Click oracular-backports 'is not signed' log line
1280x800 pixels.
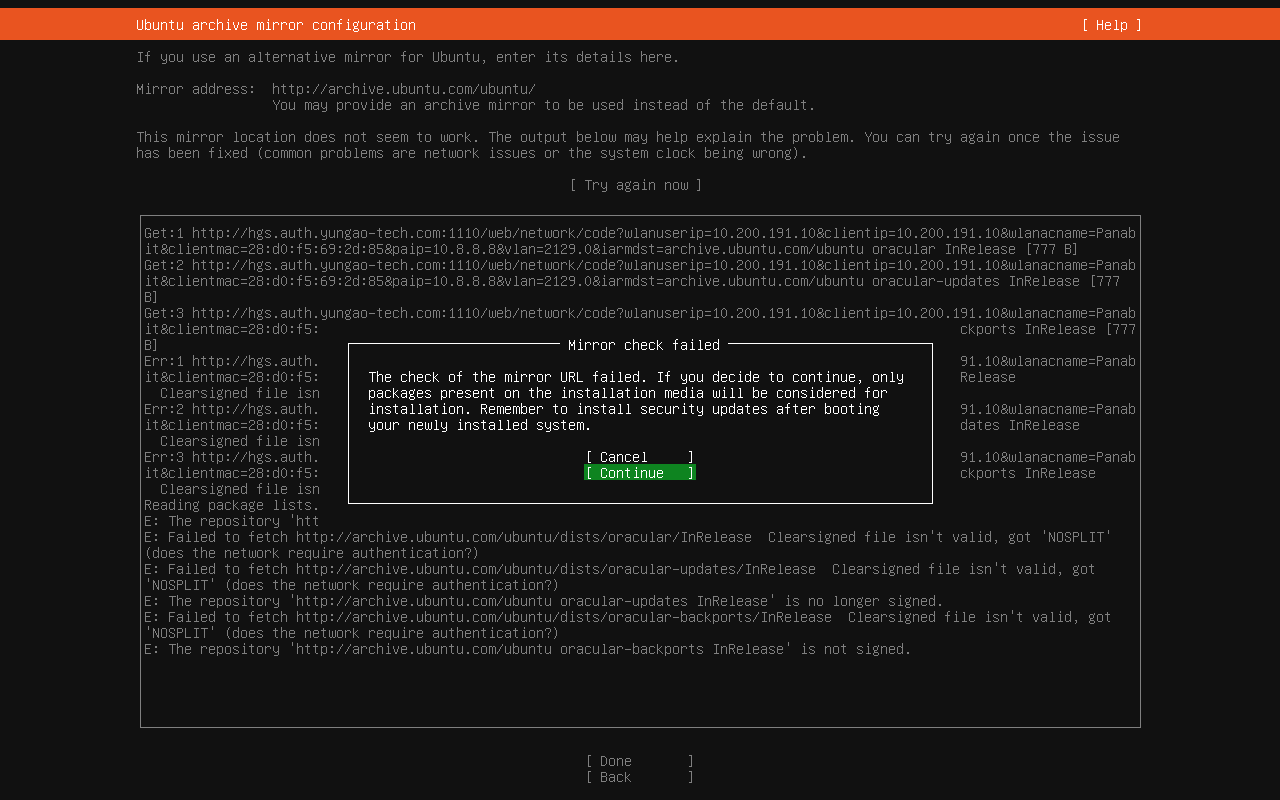coord(528,649)
